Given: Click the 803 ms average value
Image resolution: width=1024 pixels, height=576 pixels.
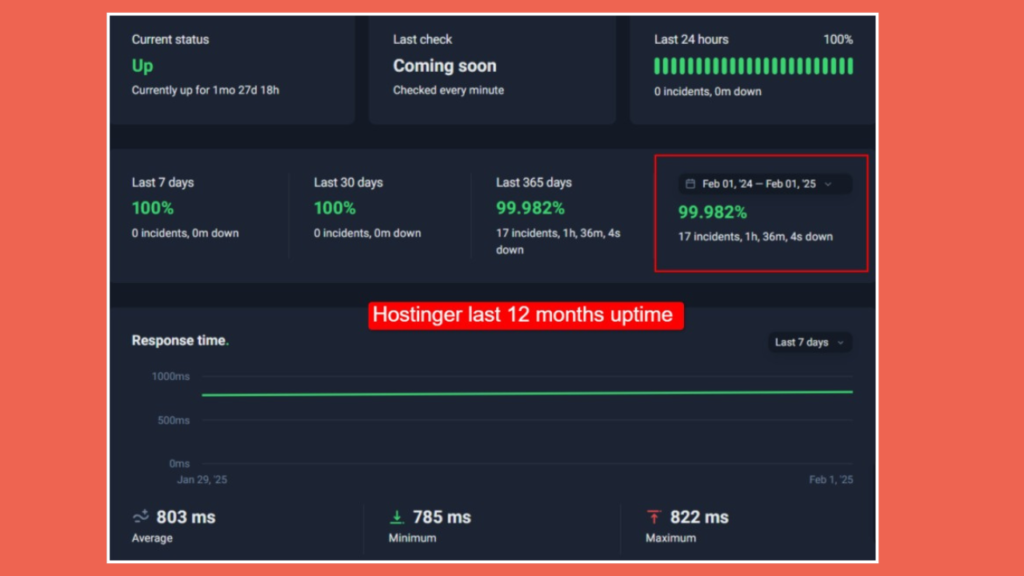Looking at the screenshot, I should click(186, 517).
